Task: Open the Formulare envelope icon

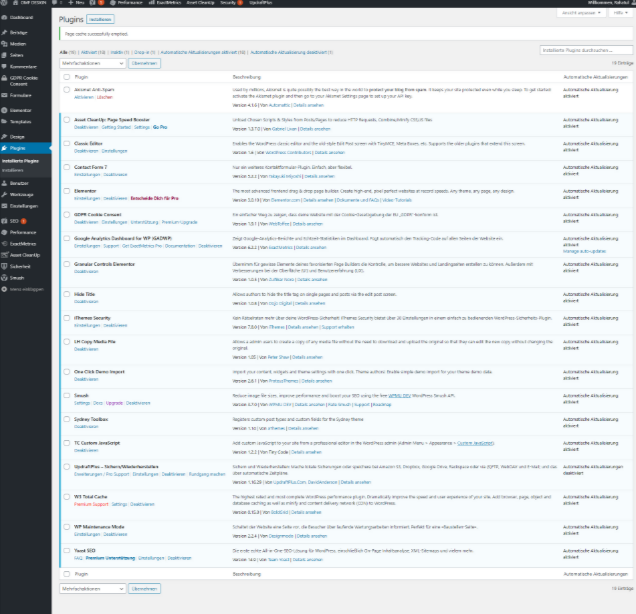Action: tap(4, 95)
